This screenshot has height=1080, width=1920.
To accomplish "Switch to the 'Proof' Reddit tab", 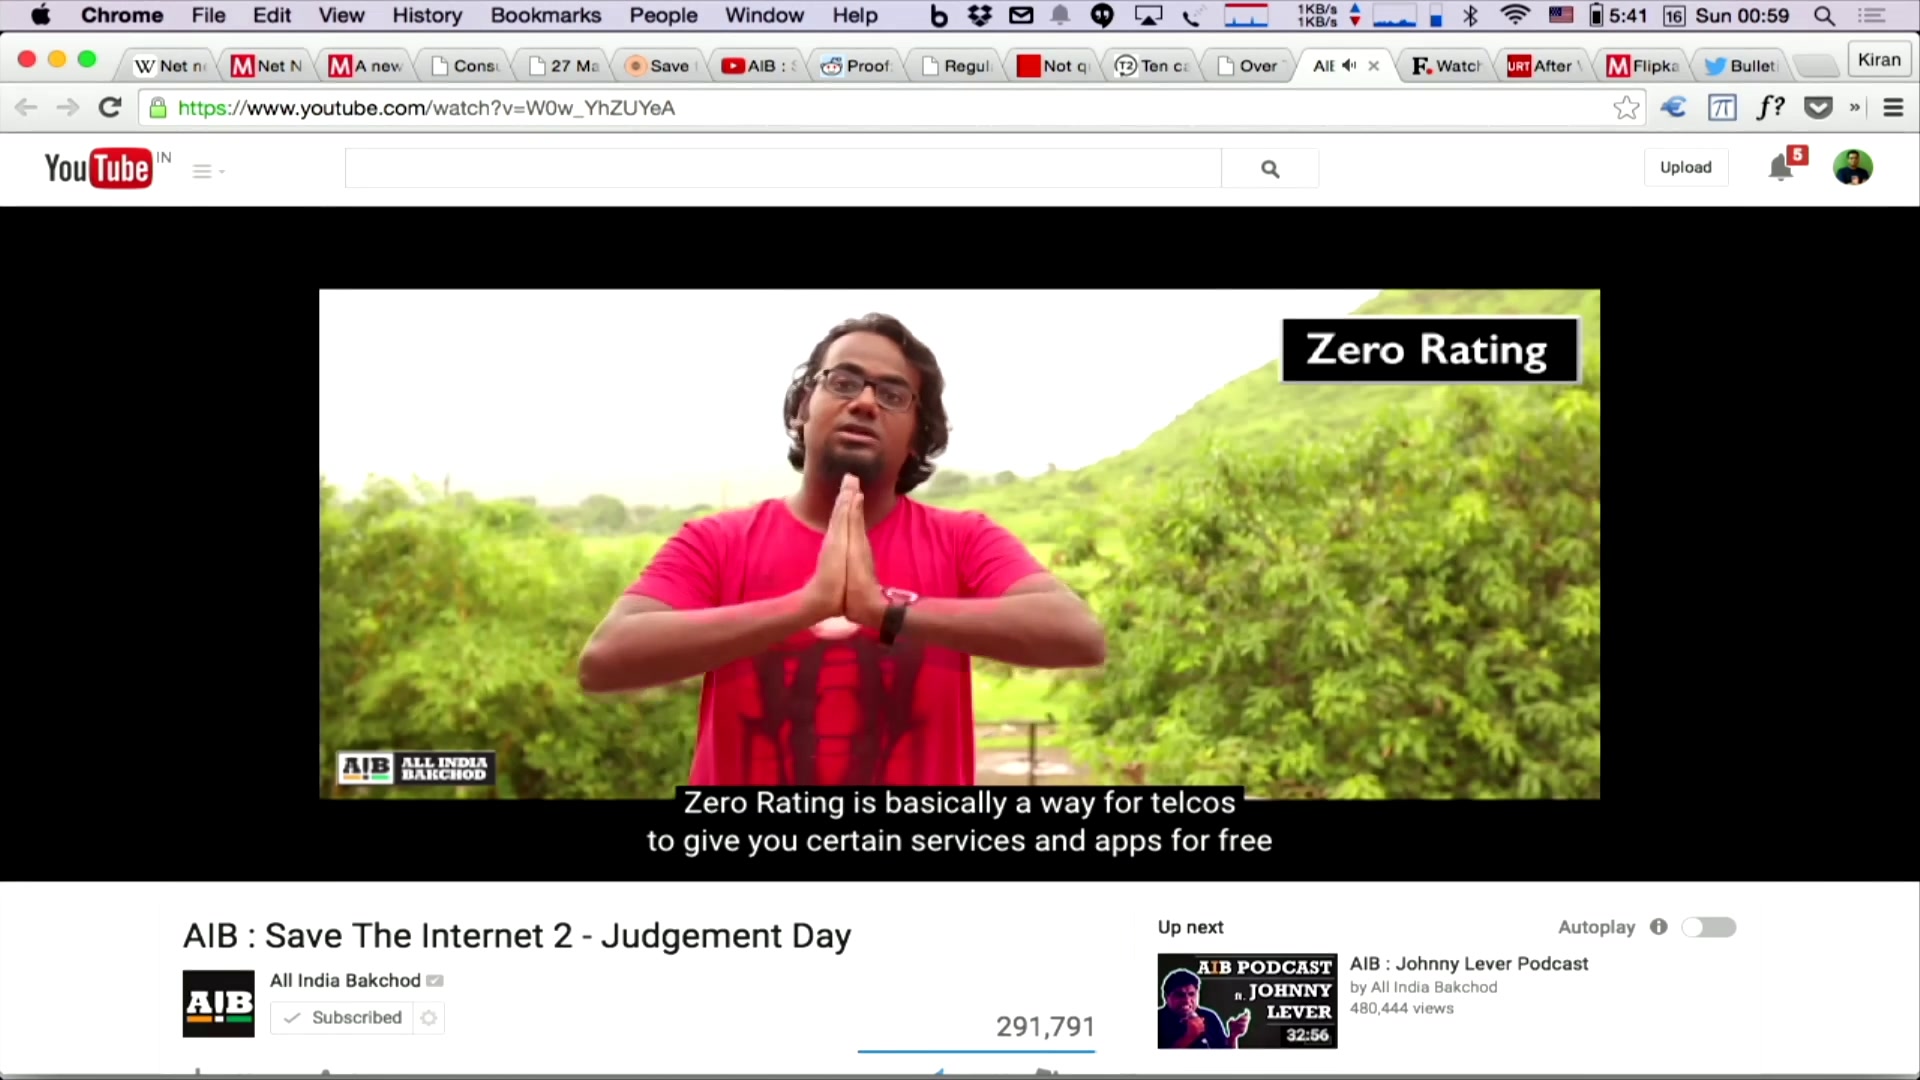I will [856, 66].
